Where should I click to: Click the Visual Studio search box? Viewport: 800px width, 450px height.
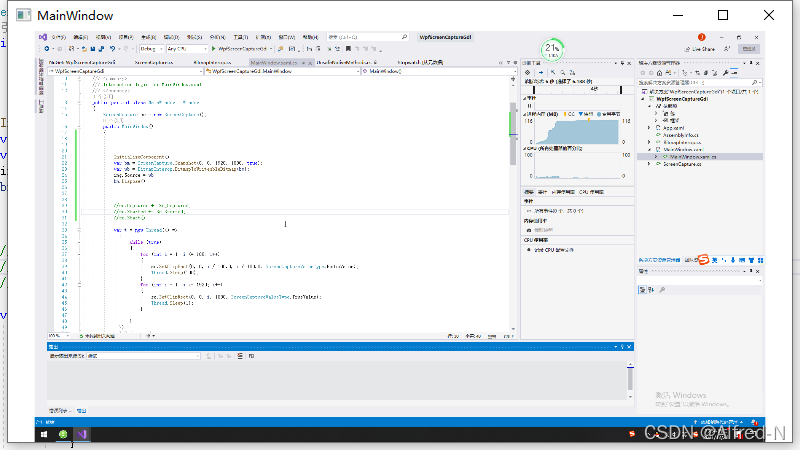coord(367,37)
